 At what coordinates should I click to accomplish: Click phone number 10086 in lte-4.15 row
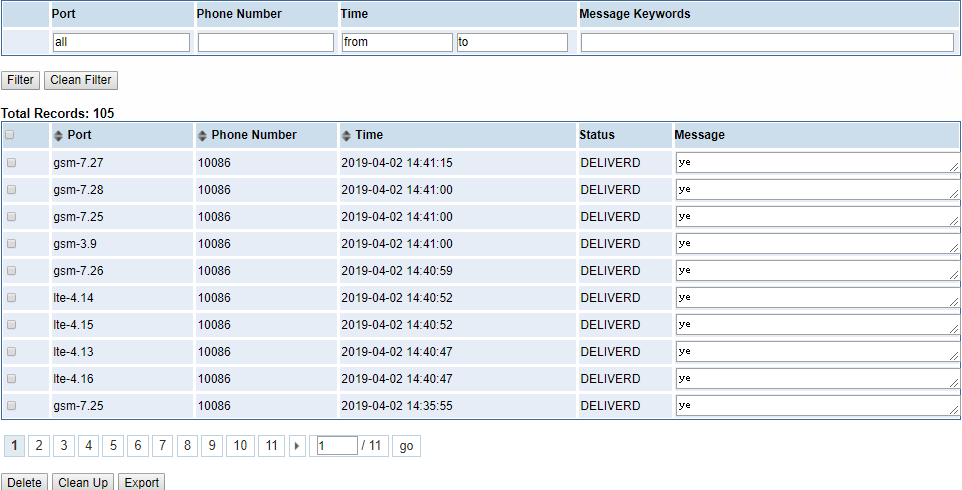pyautogui.click(x=214, y=325)
